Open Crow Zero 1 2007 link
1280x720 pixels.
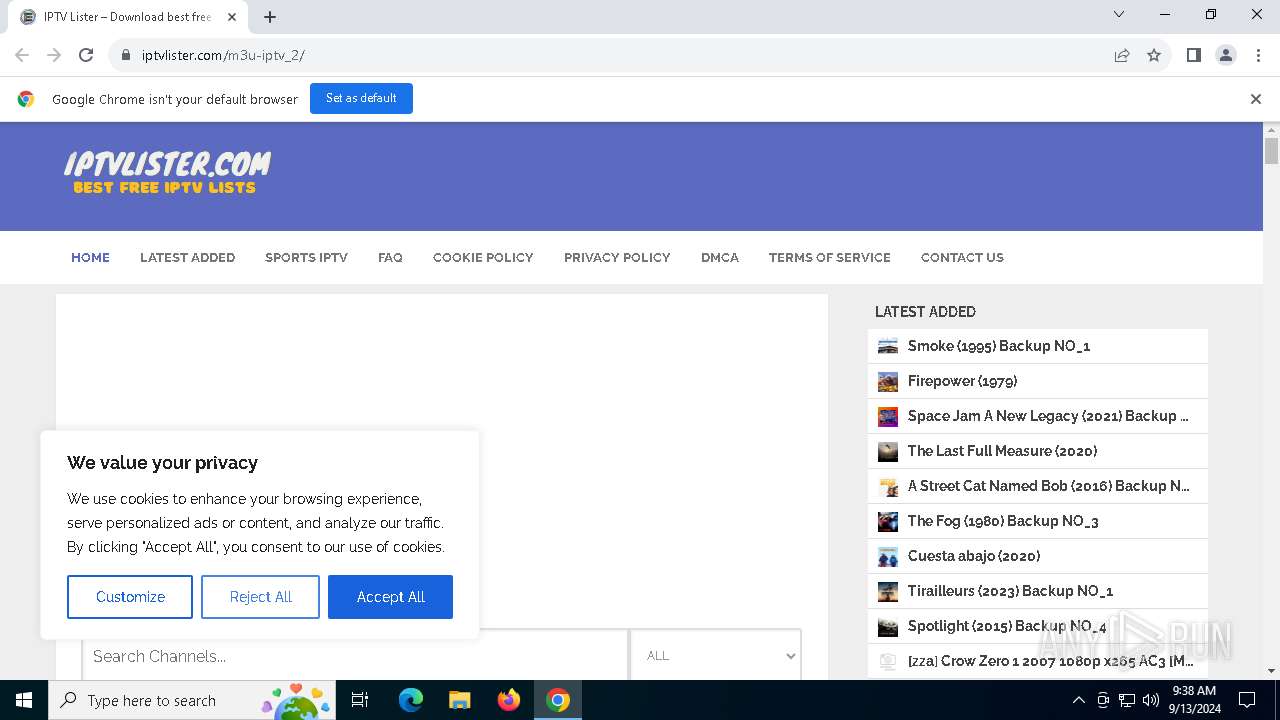[x=1051, y=661]
